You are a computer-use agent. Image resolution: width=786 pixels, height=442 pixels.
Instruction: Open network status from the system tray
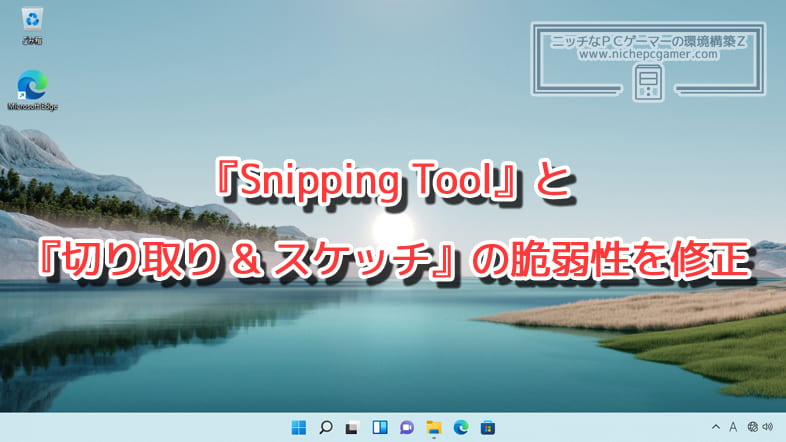click(752, 427)
